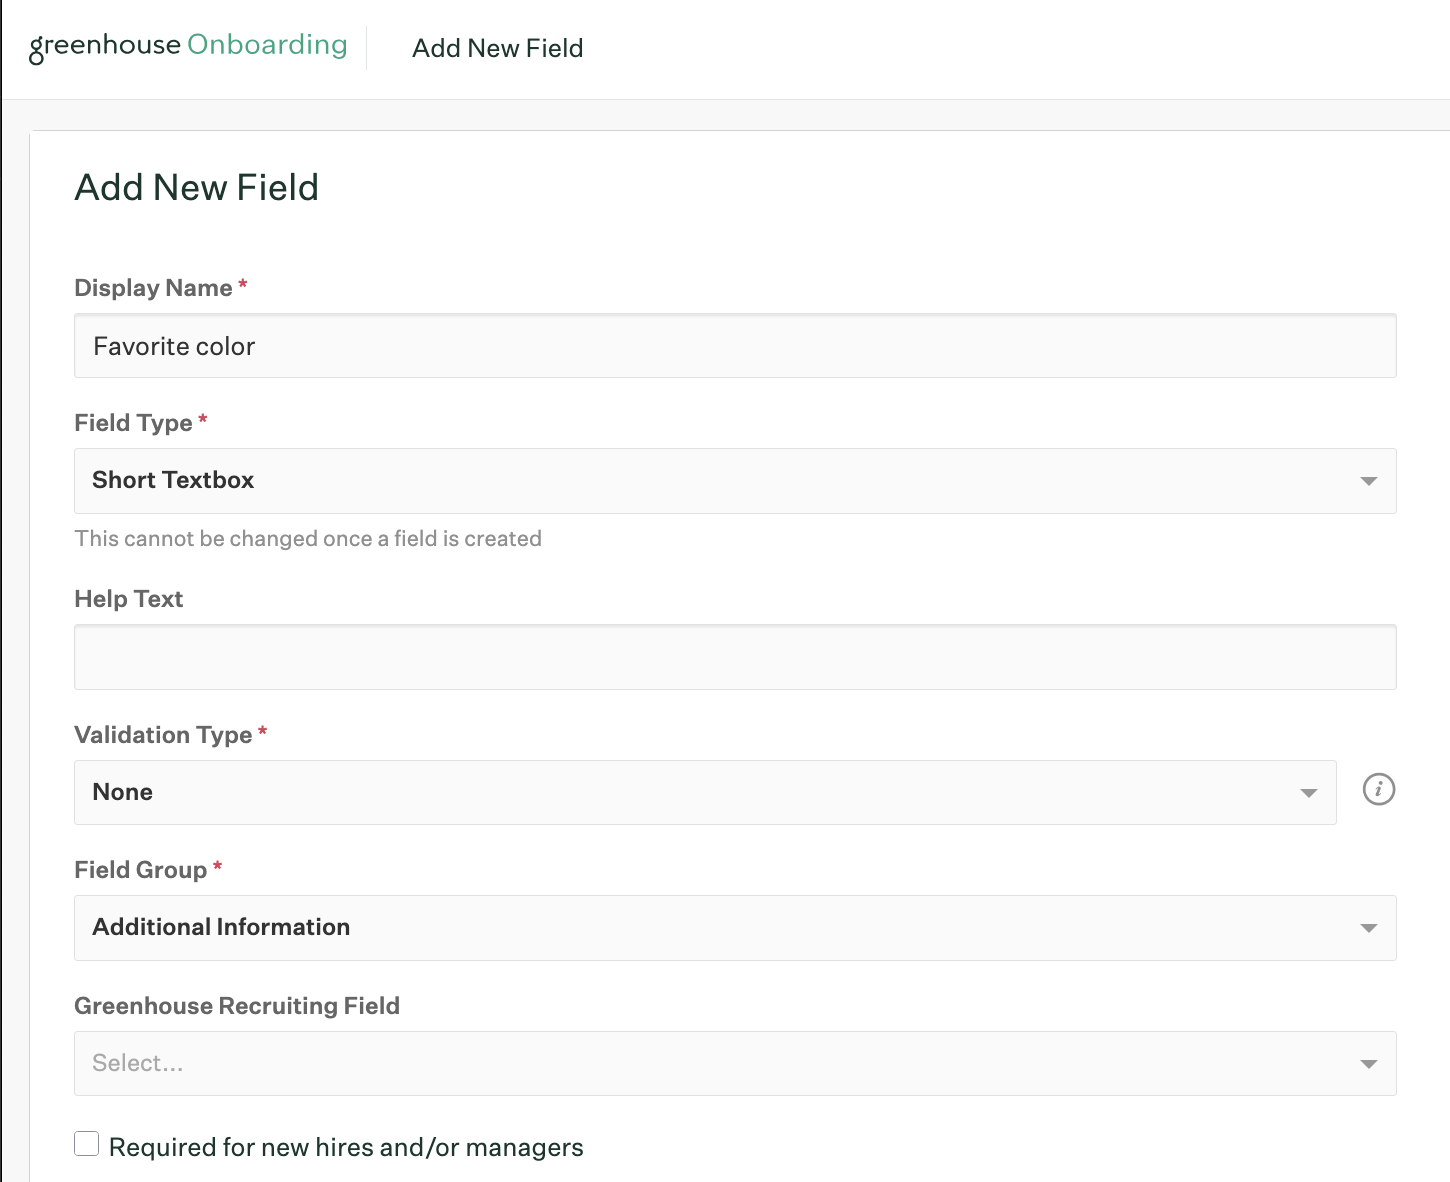Click 'This cannot be changed' helper text

308,539
